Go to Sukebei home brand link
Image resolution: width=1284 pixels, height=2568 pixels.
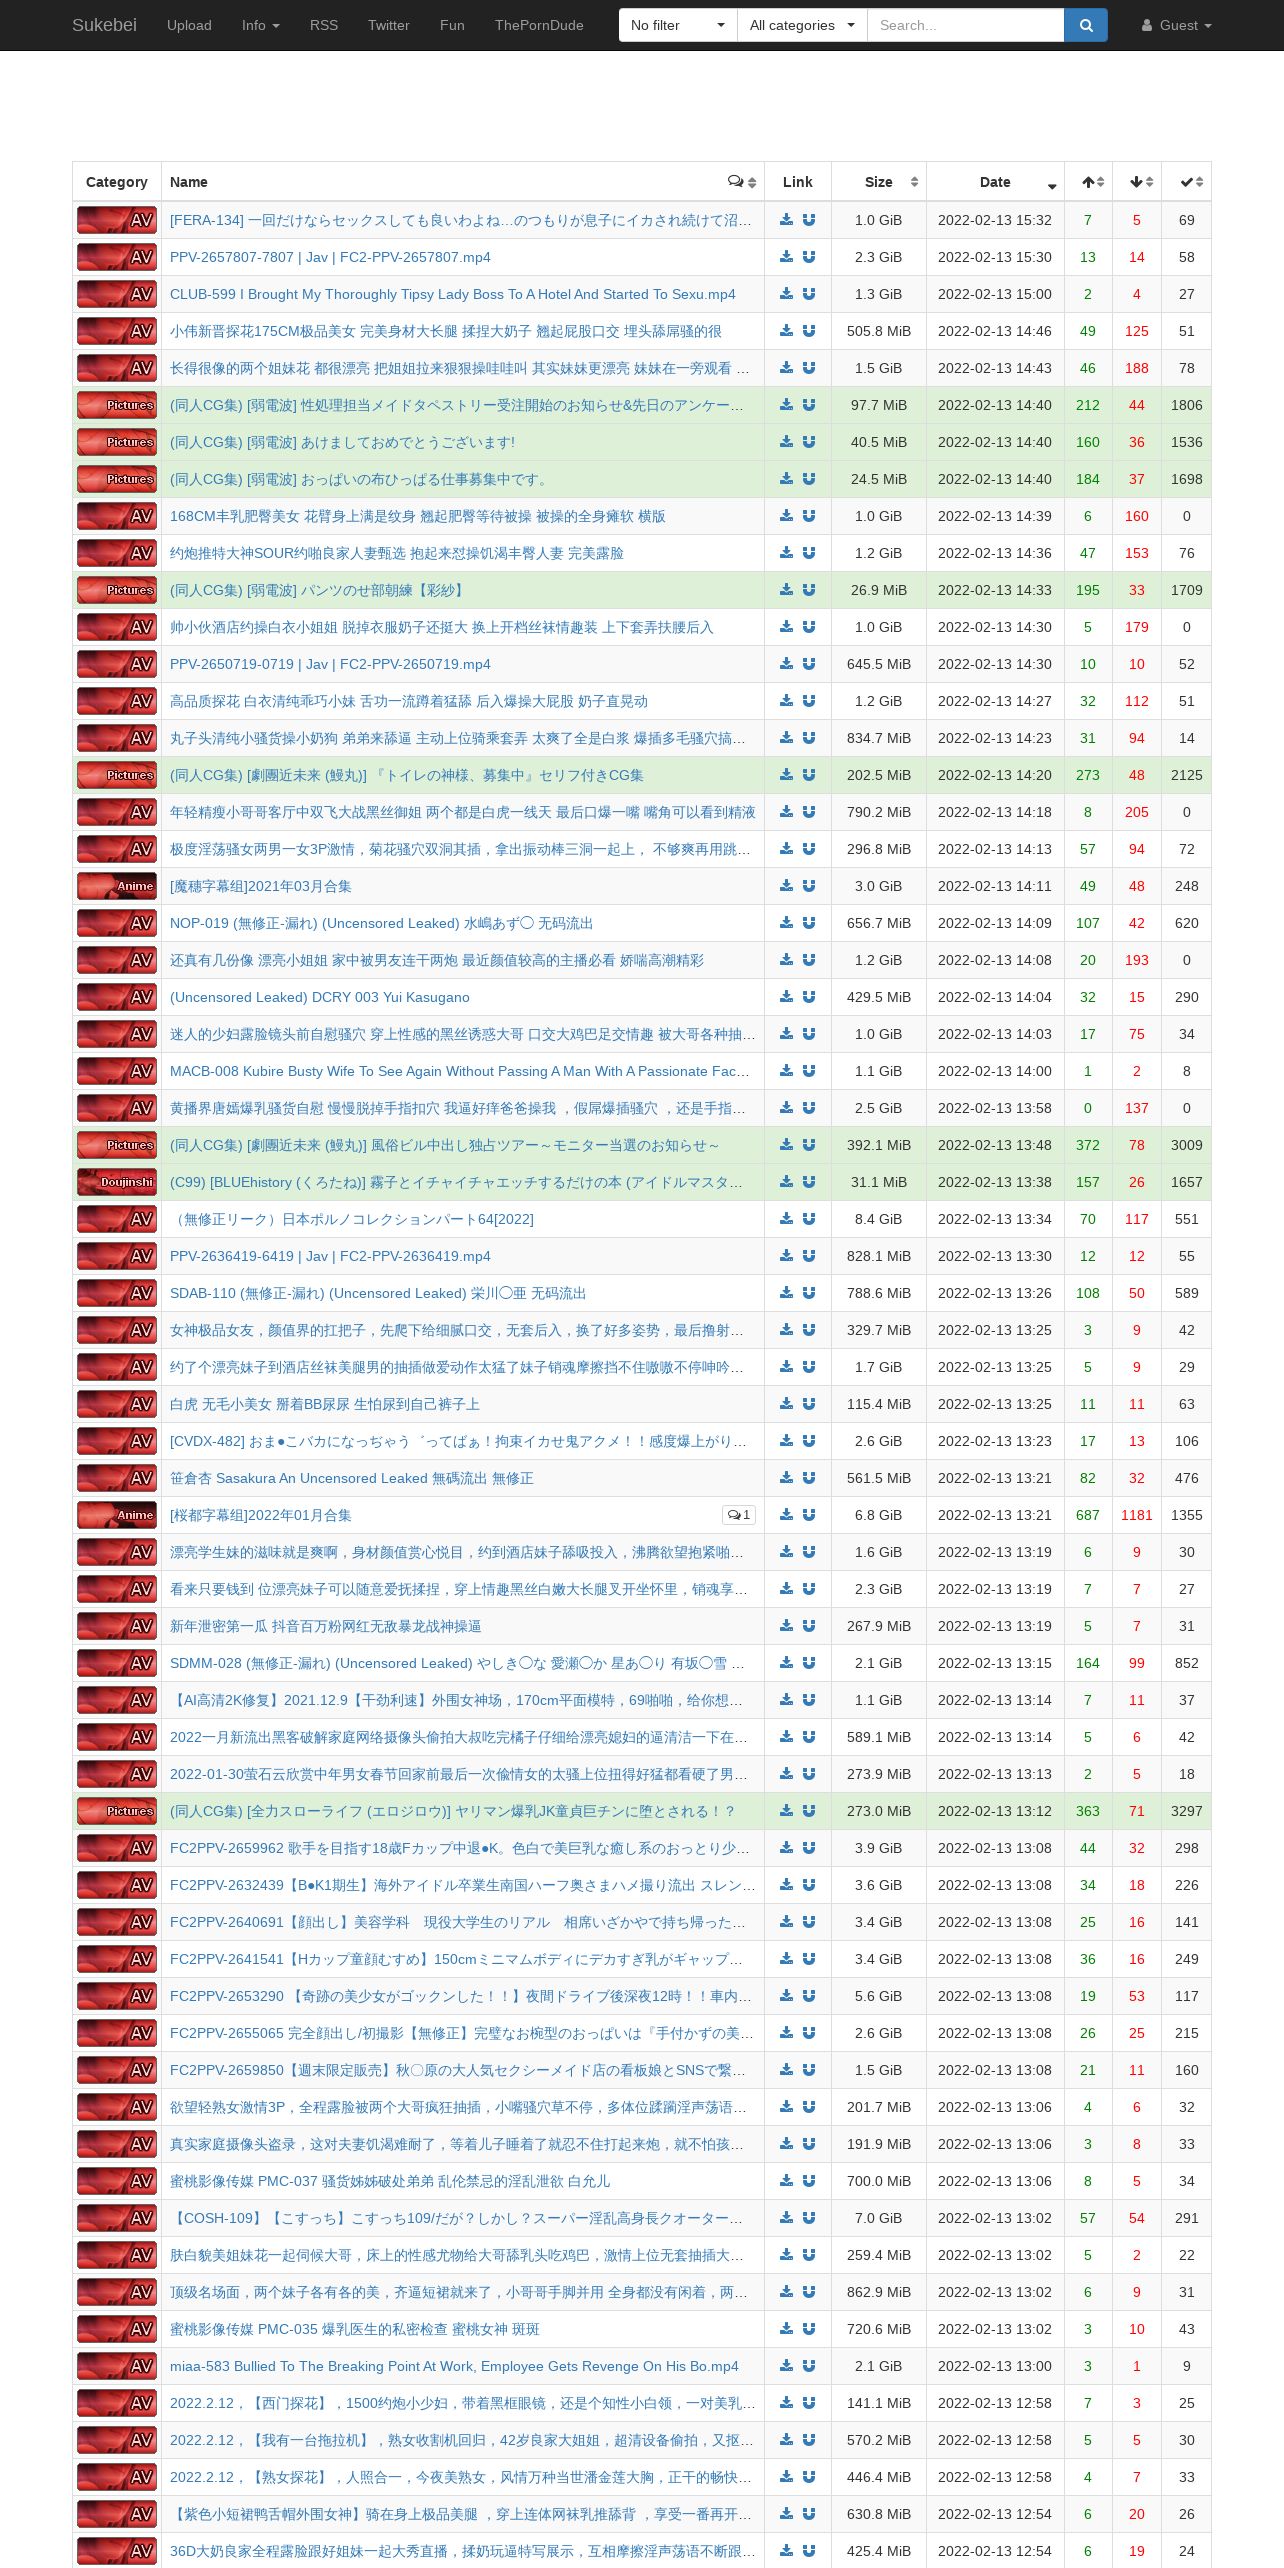coord(104,25)
